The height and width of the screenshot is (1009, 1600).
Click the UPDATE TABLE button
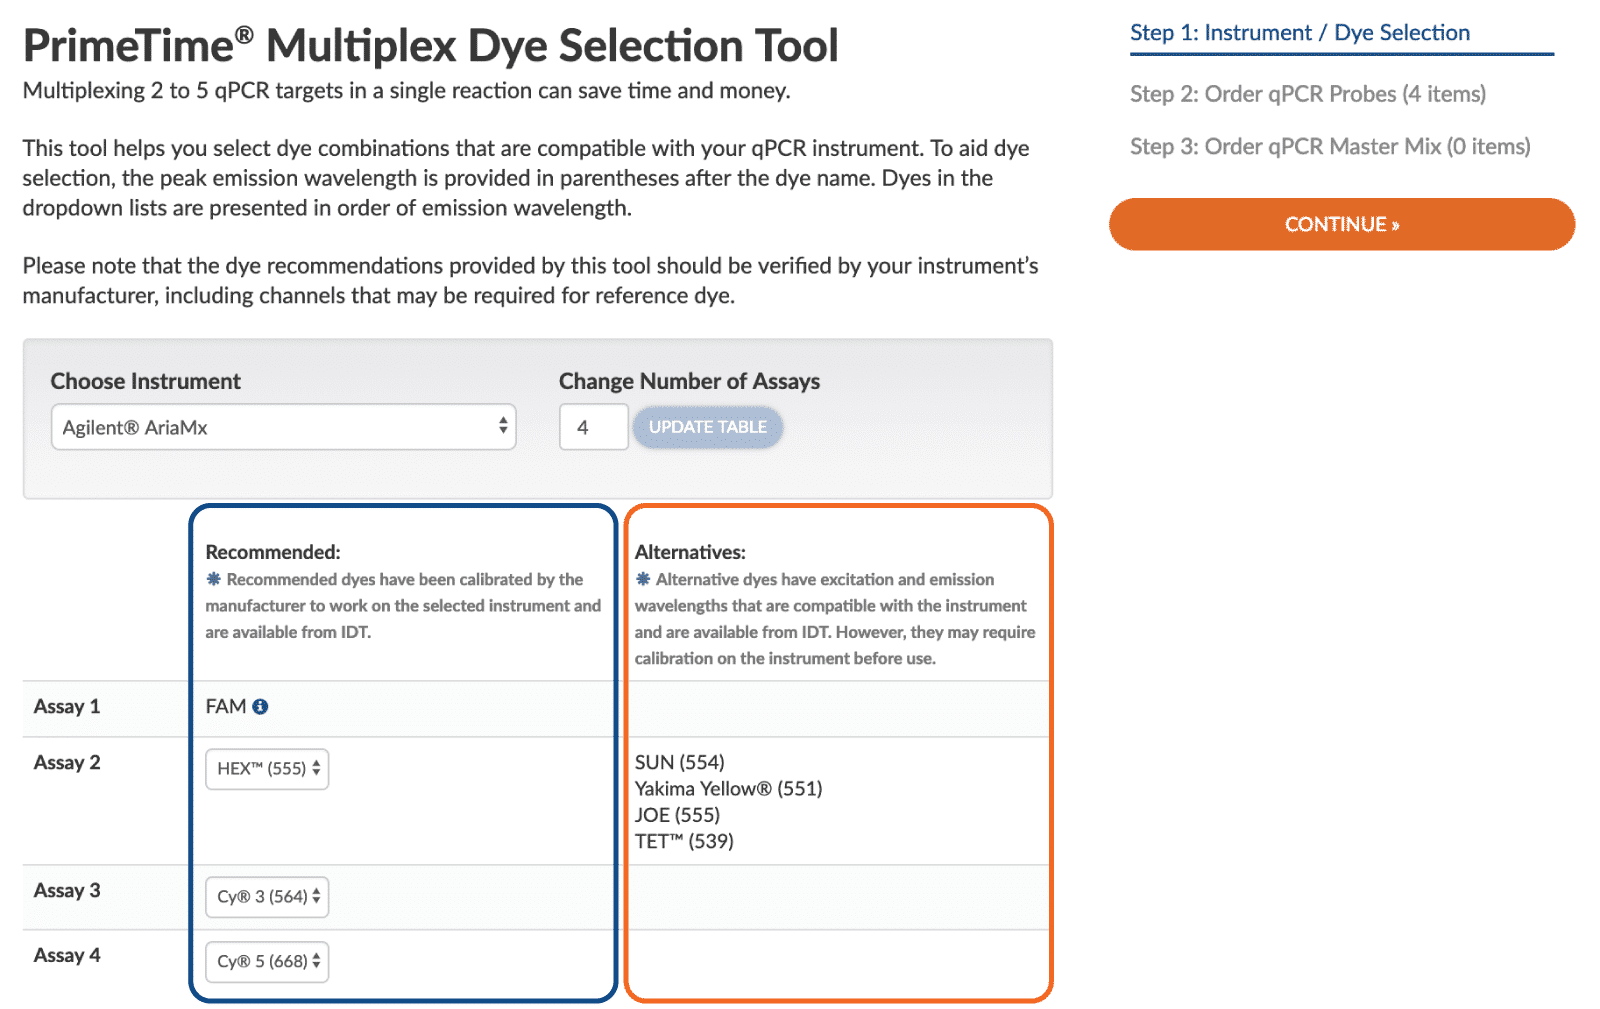click(707, 427)
